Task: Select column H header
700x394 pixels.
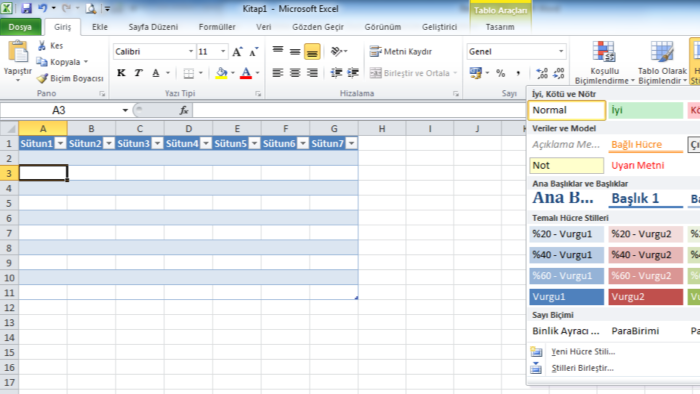Action: coord(382,129)
